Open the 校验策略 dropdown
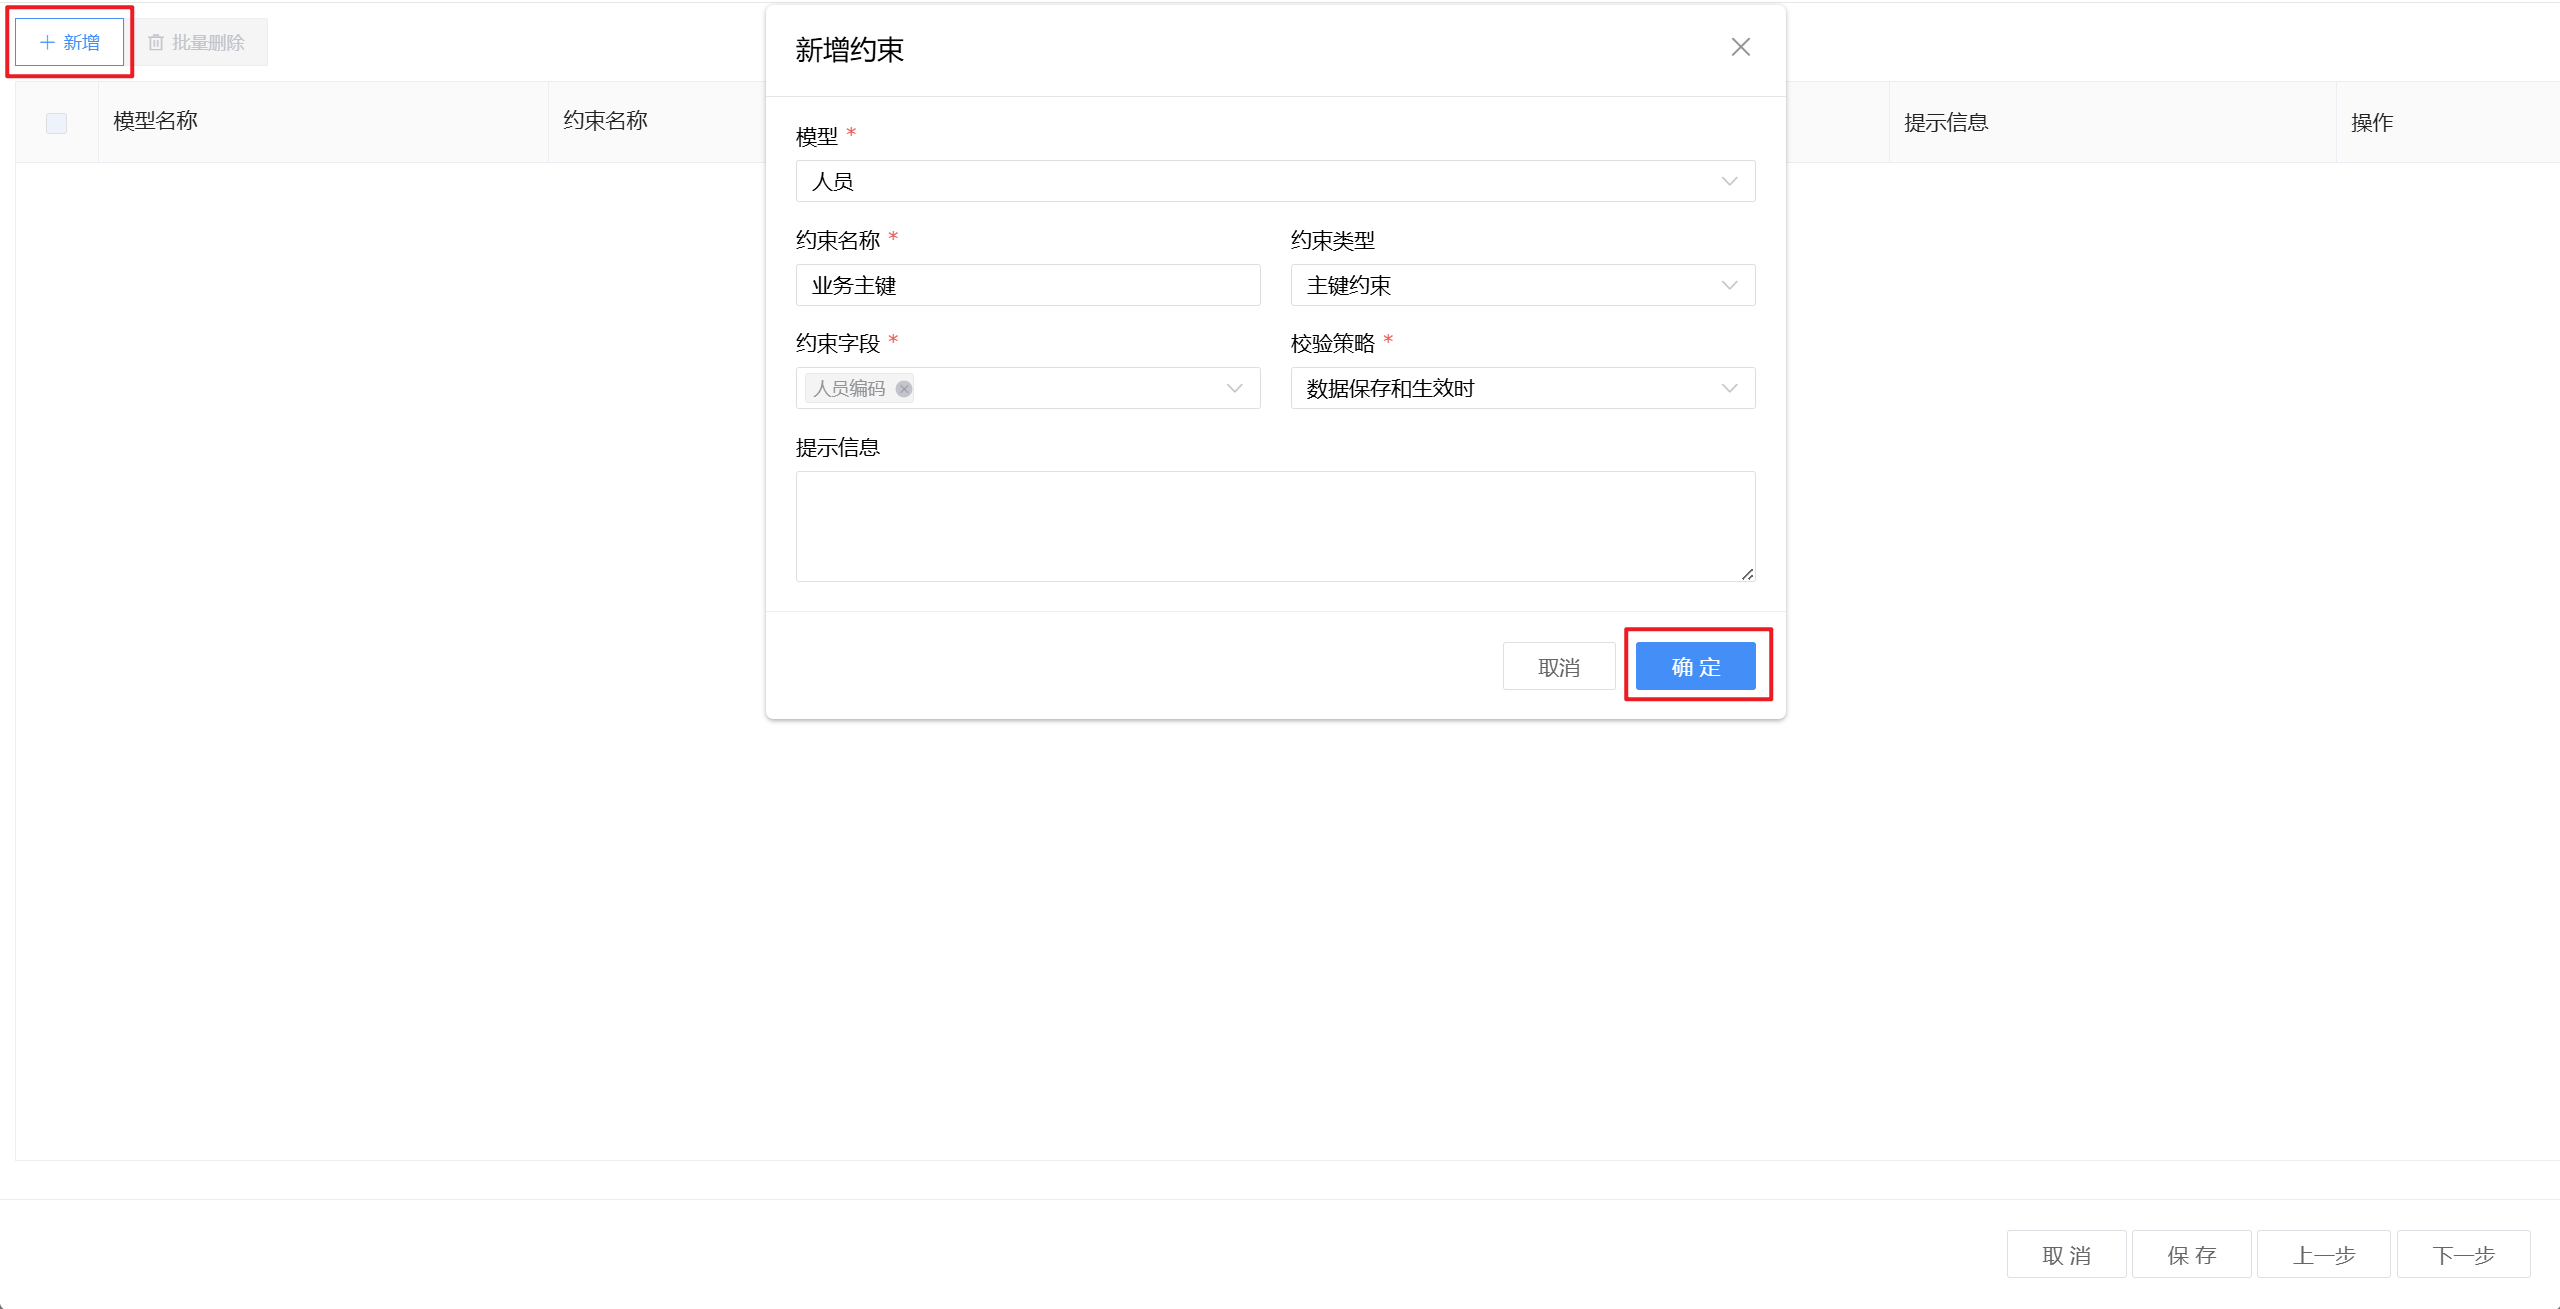 tap(1522, 388)
